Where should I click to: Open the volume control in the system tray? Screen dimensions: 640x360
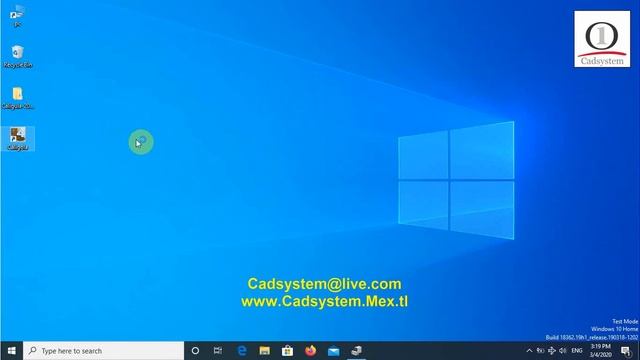[x=563, y=351]
